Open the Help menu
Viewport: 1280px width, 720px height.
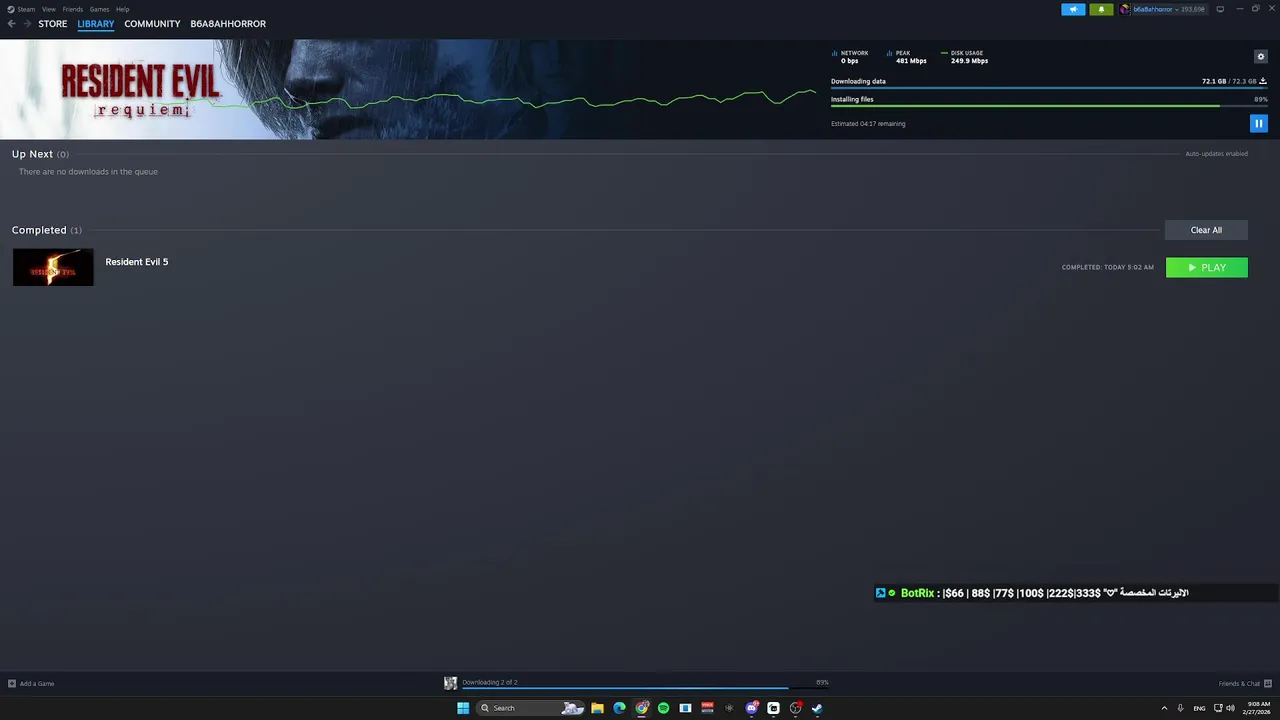click(122, 9)
